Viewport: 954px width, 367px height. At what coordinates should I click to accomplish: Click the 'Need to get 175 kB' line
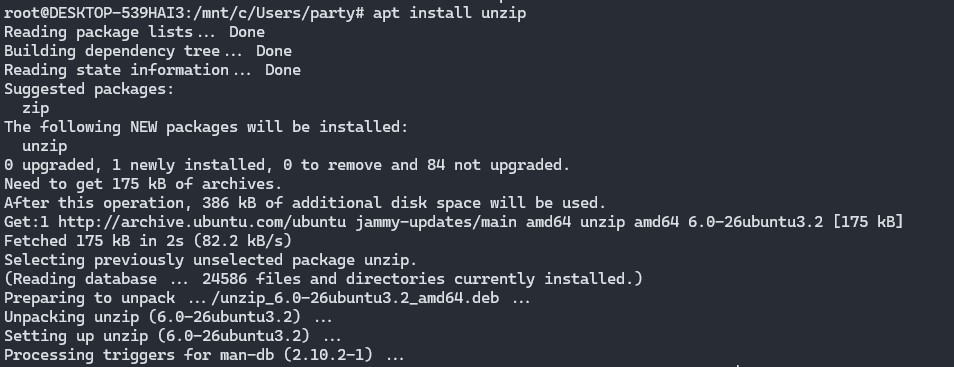point(143,184)
